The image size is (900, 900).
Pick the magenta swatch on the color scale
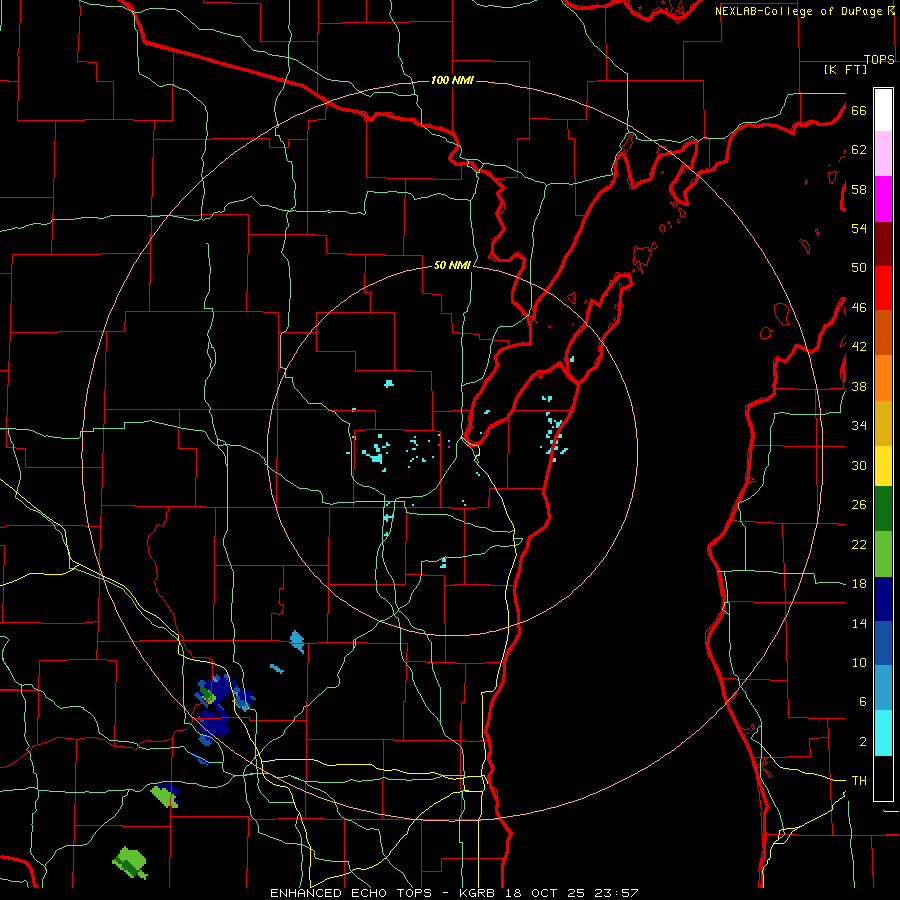coord(883,199)
